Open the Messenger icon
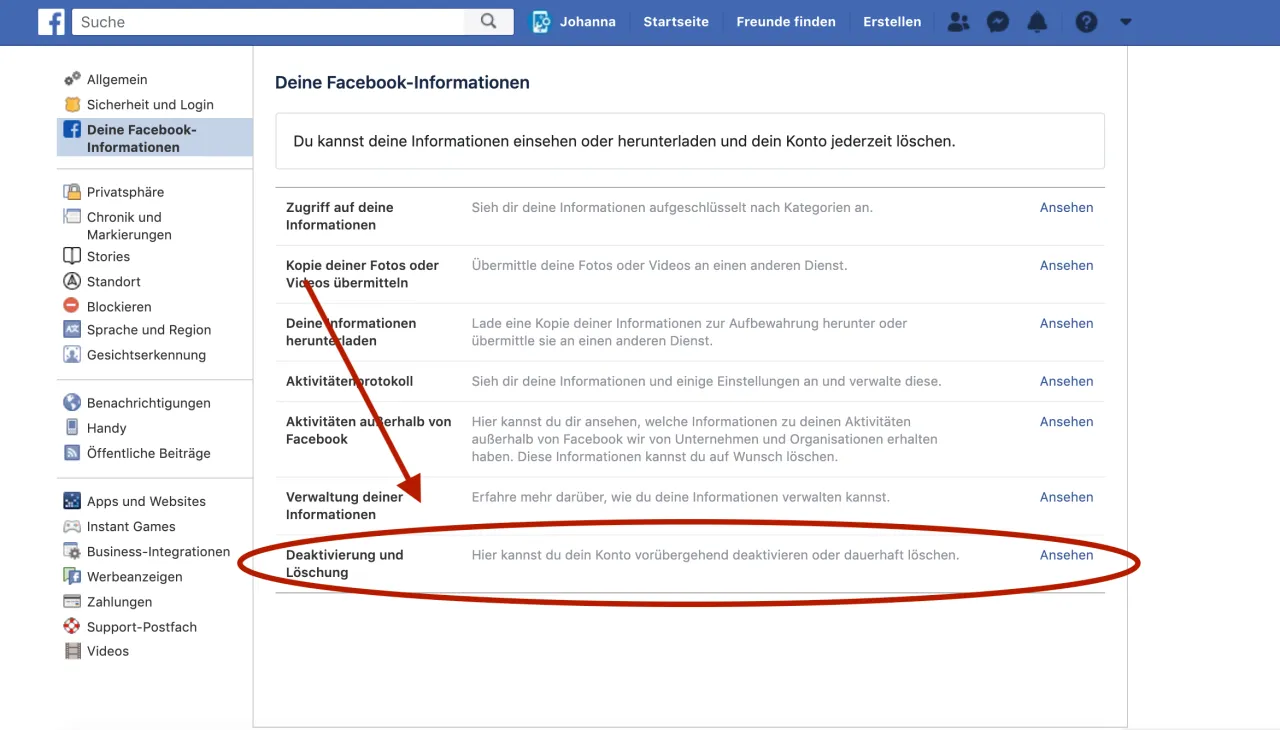Screen dimensions: 1280x730 click(997, 22)
